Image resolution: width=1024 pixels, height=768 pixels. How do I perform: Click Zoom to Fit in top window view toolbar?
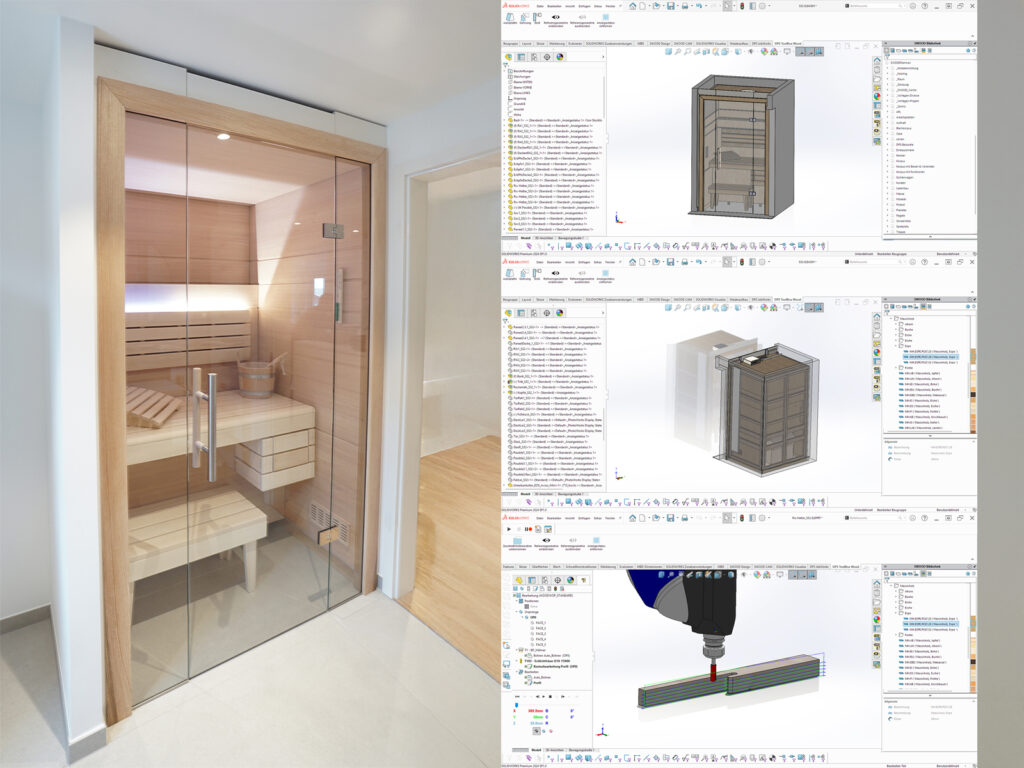tap(677, 52)
